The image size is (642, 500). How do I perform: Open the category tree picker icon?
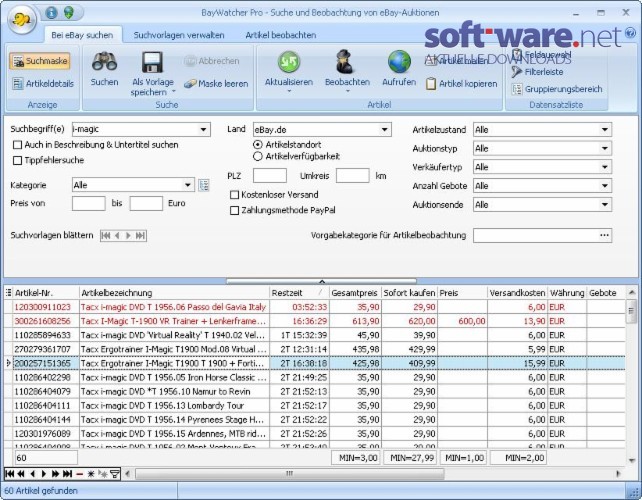[x=203, y=185]
